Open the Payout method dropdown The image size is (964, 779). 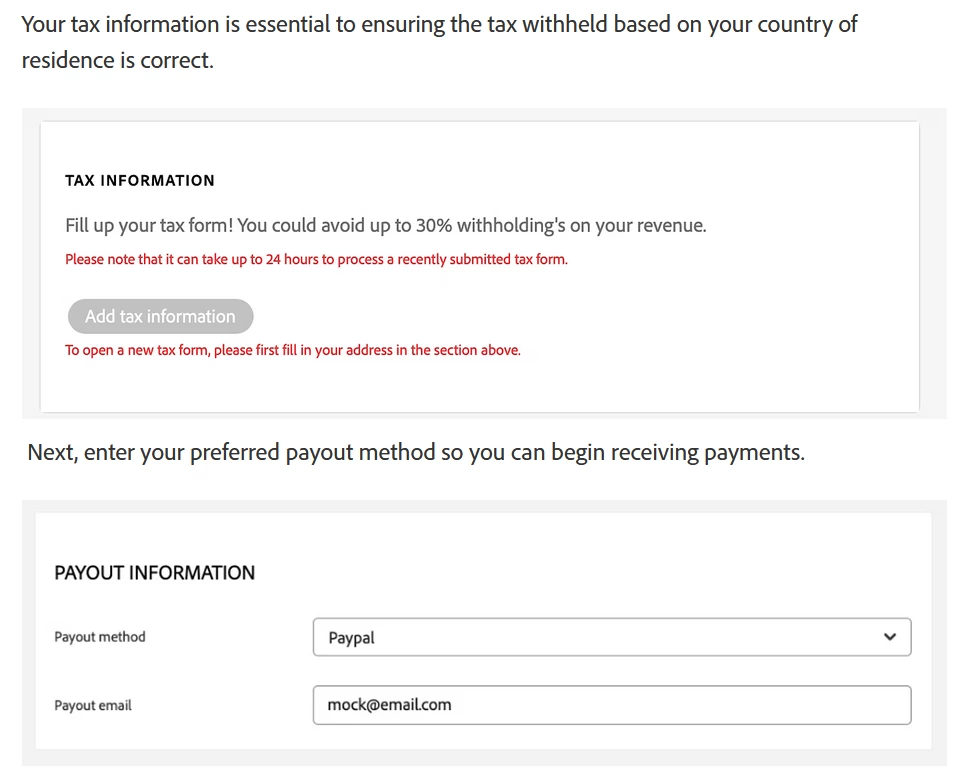coord(612,637)
